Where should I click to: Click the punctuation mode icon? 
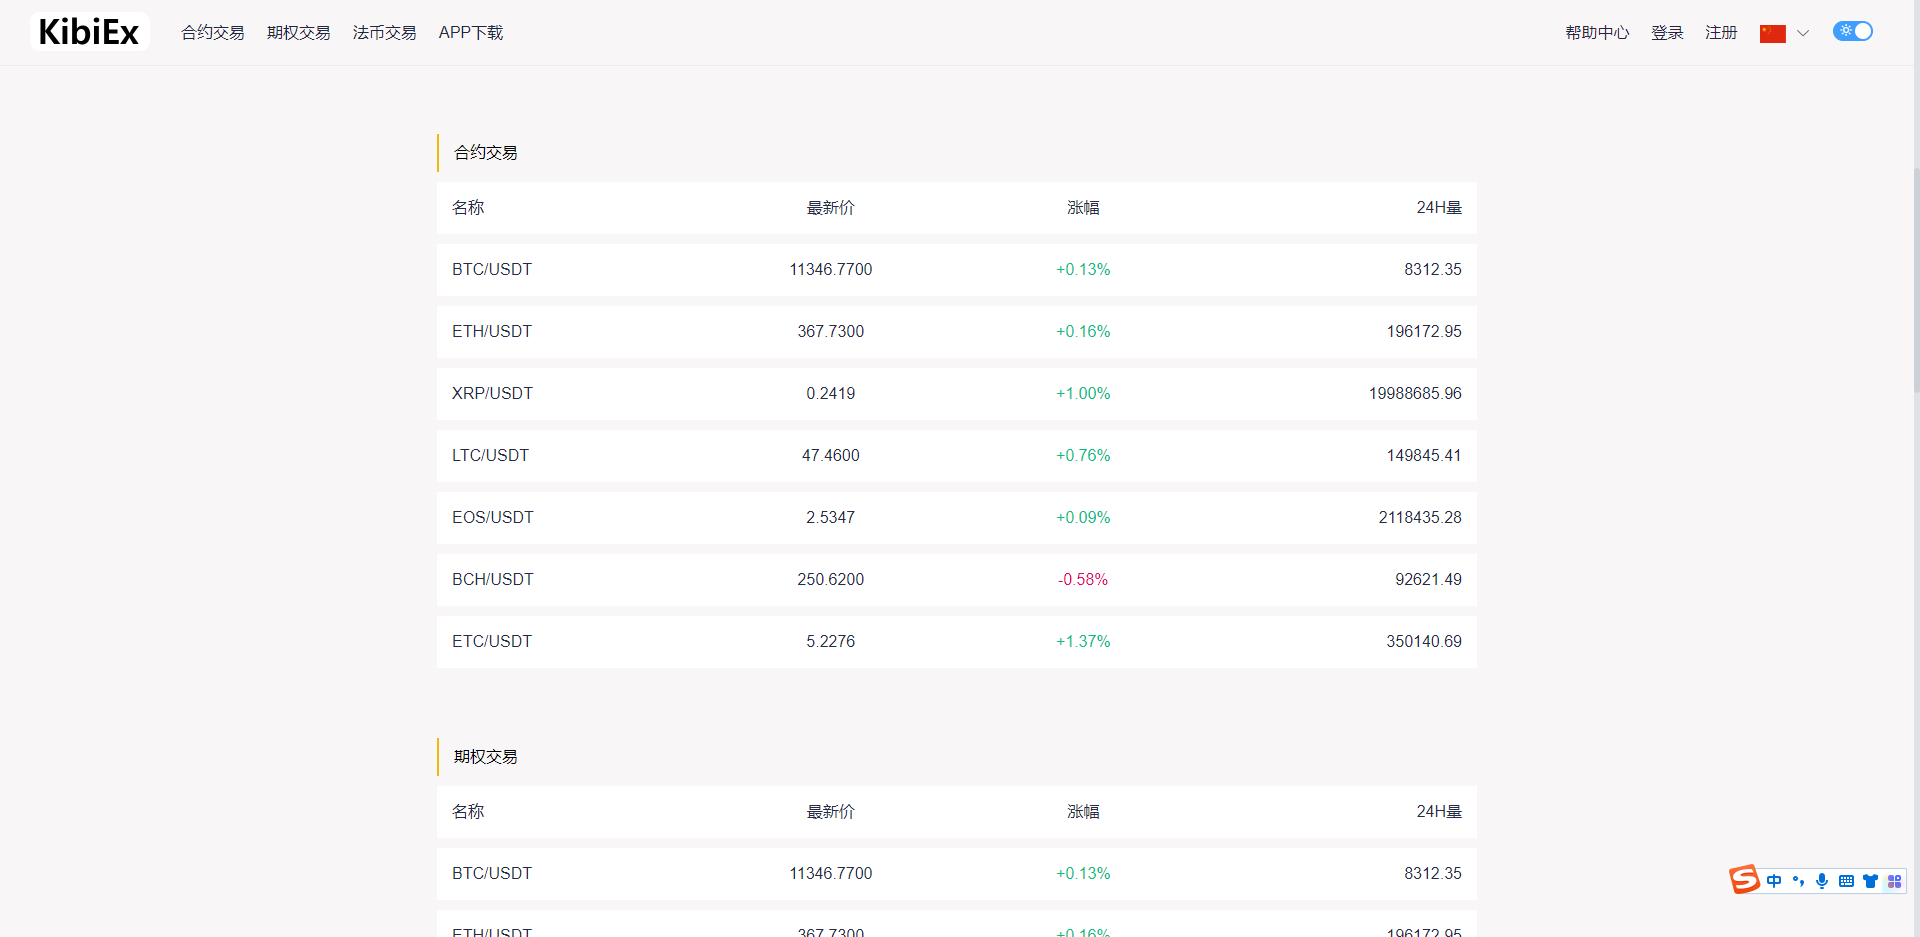[x=1799, y=881]
